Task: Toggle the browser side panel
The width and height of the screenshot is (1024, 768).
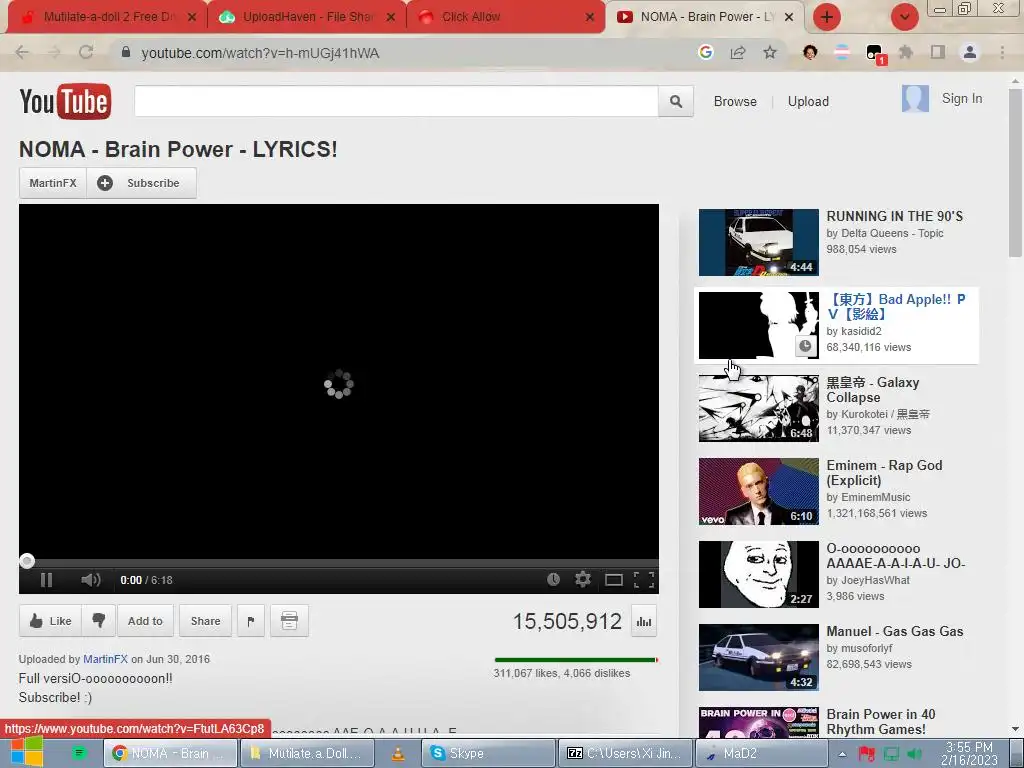Action: point(938,52)
